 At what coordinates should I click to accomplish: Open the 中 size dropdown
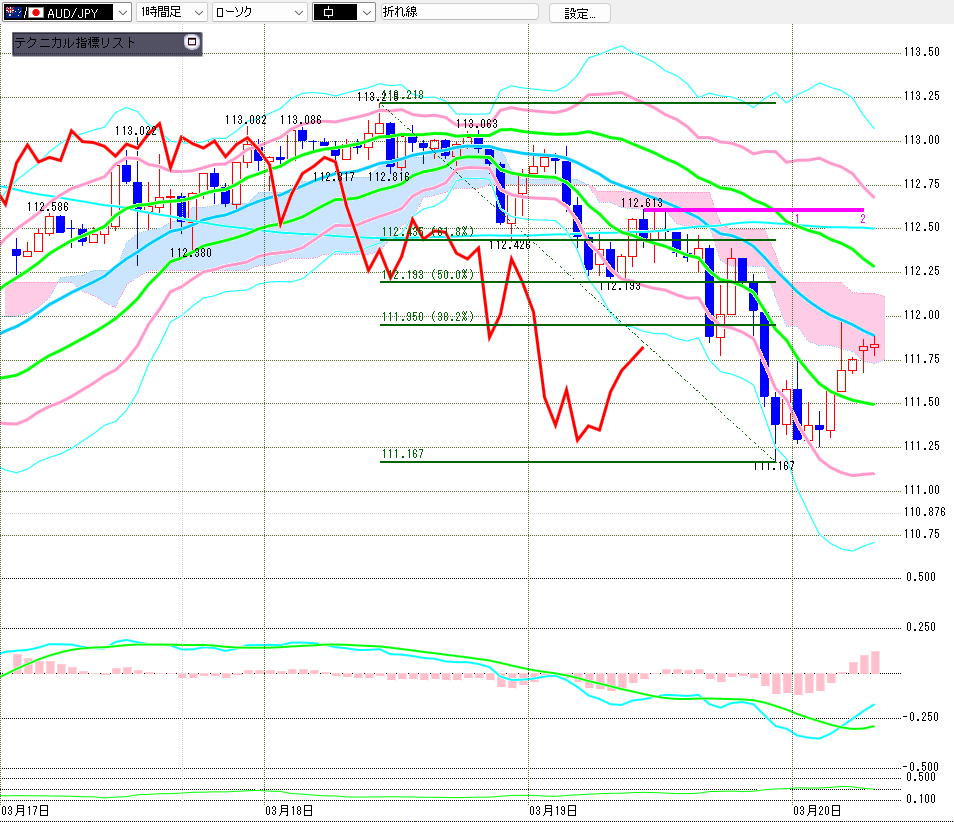click(x=365, y=13)
